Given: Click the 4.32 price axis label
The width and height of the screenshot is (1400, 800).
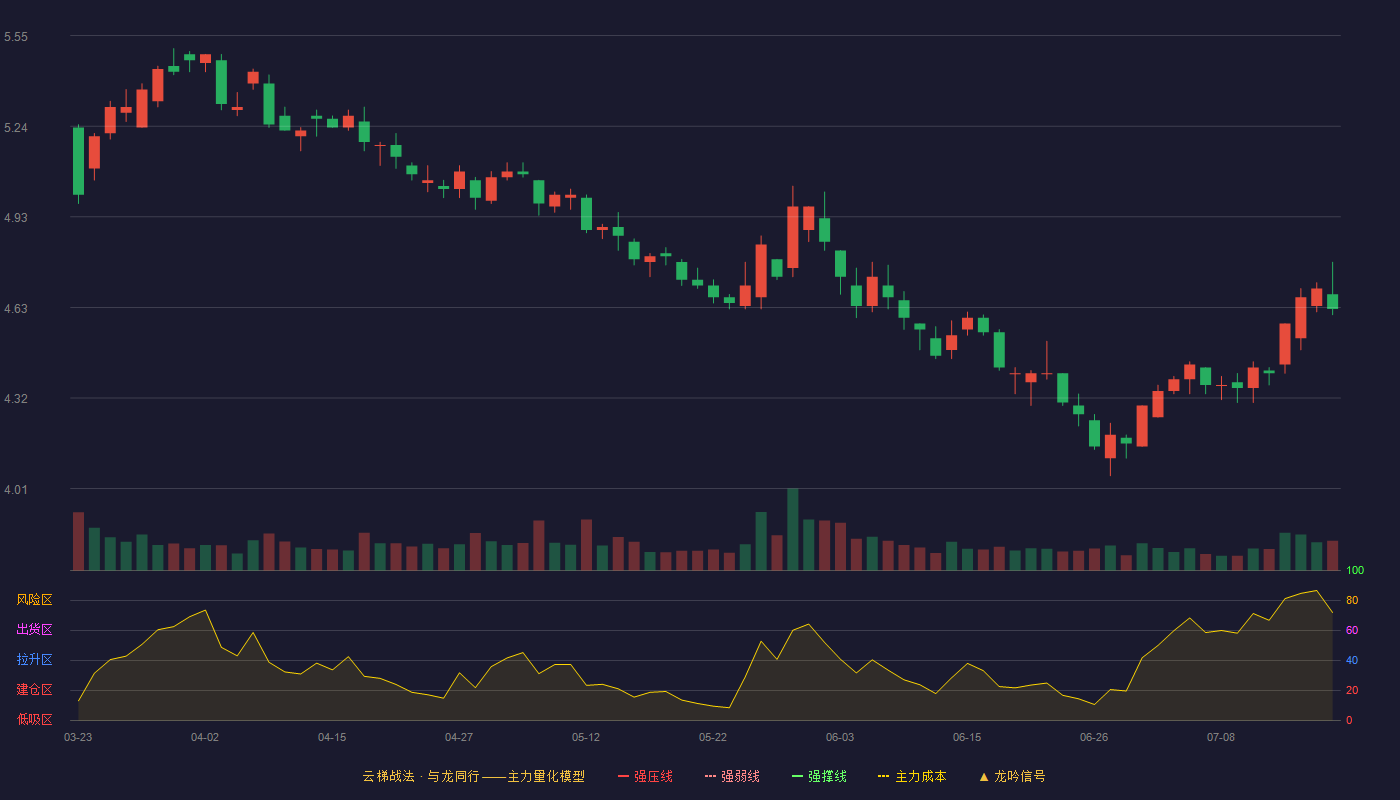Looking at the screenshot, I should [16, 399].
